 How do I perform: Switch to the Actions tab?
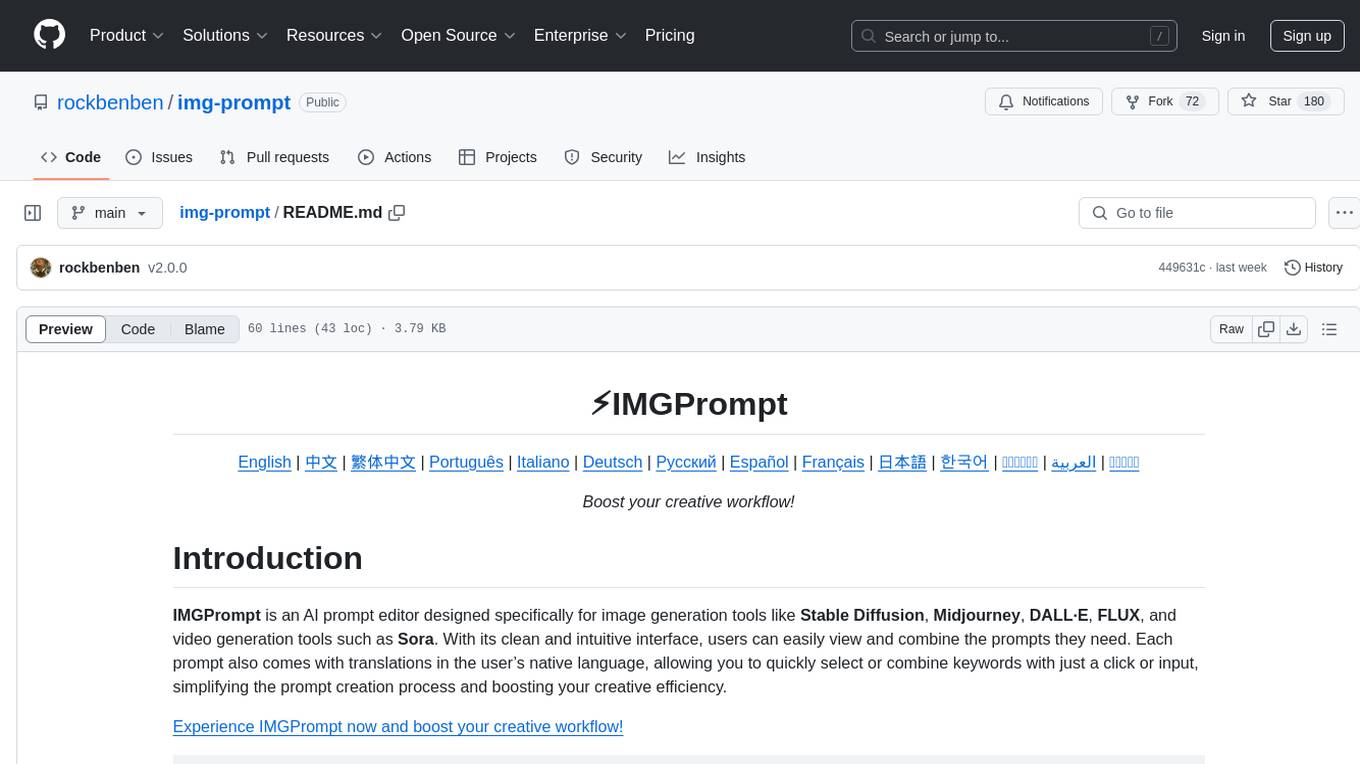395,157
